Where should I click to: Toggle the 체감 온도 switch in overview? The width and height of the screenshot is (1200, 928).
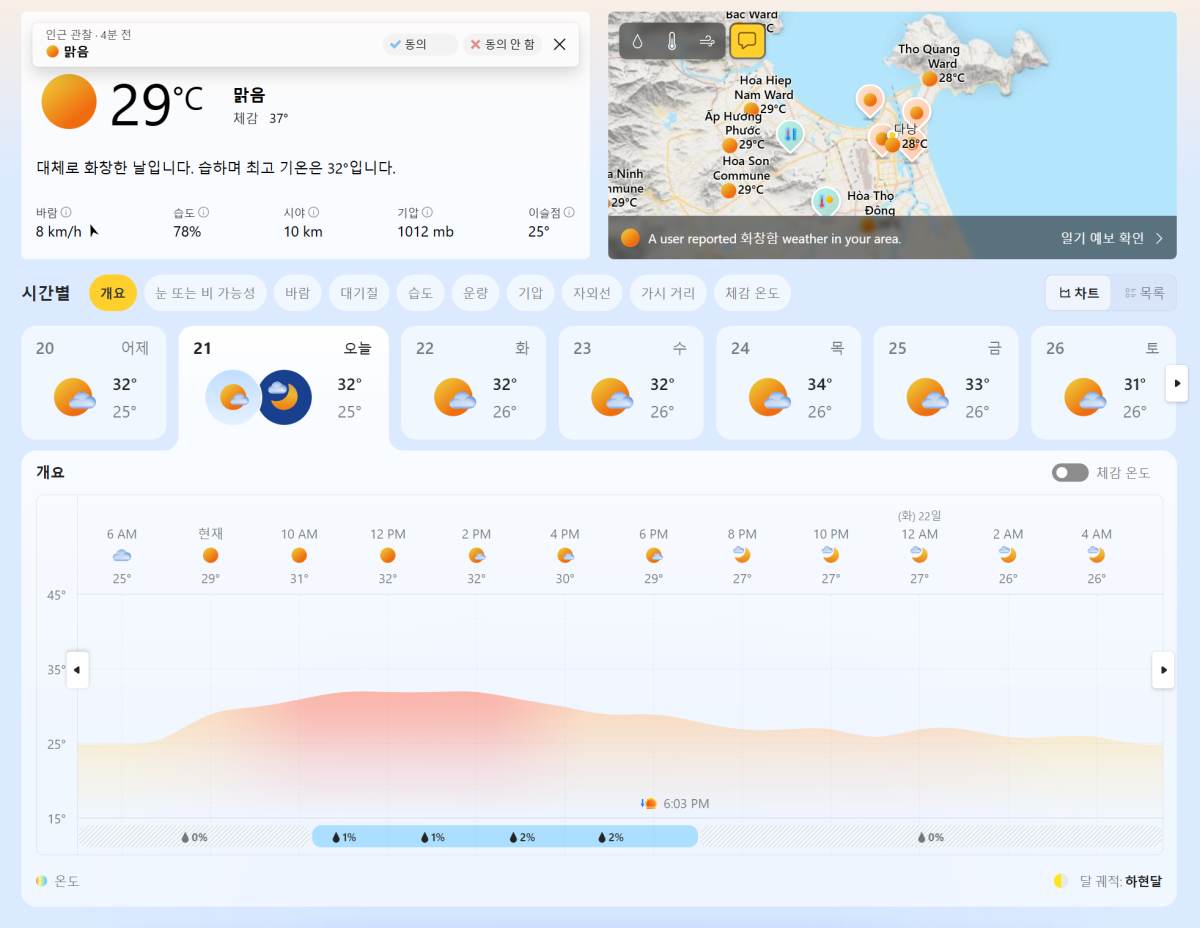[1070, 472]
